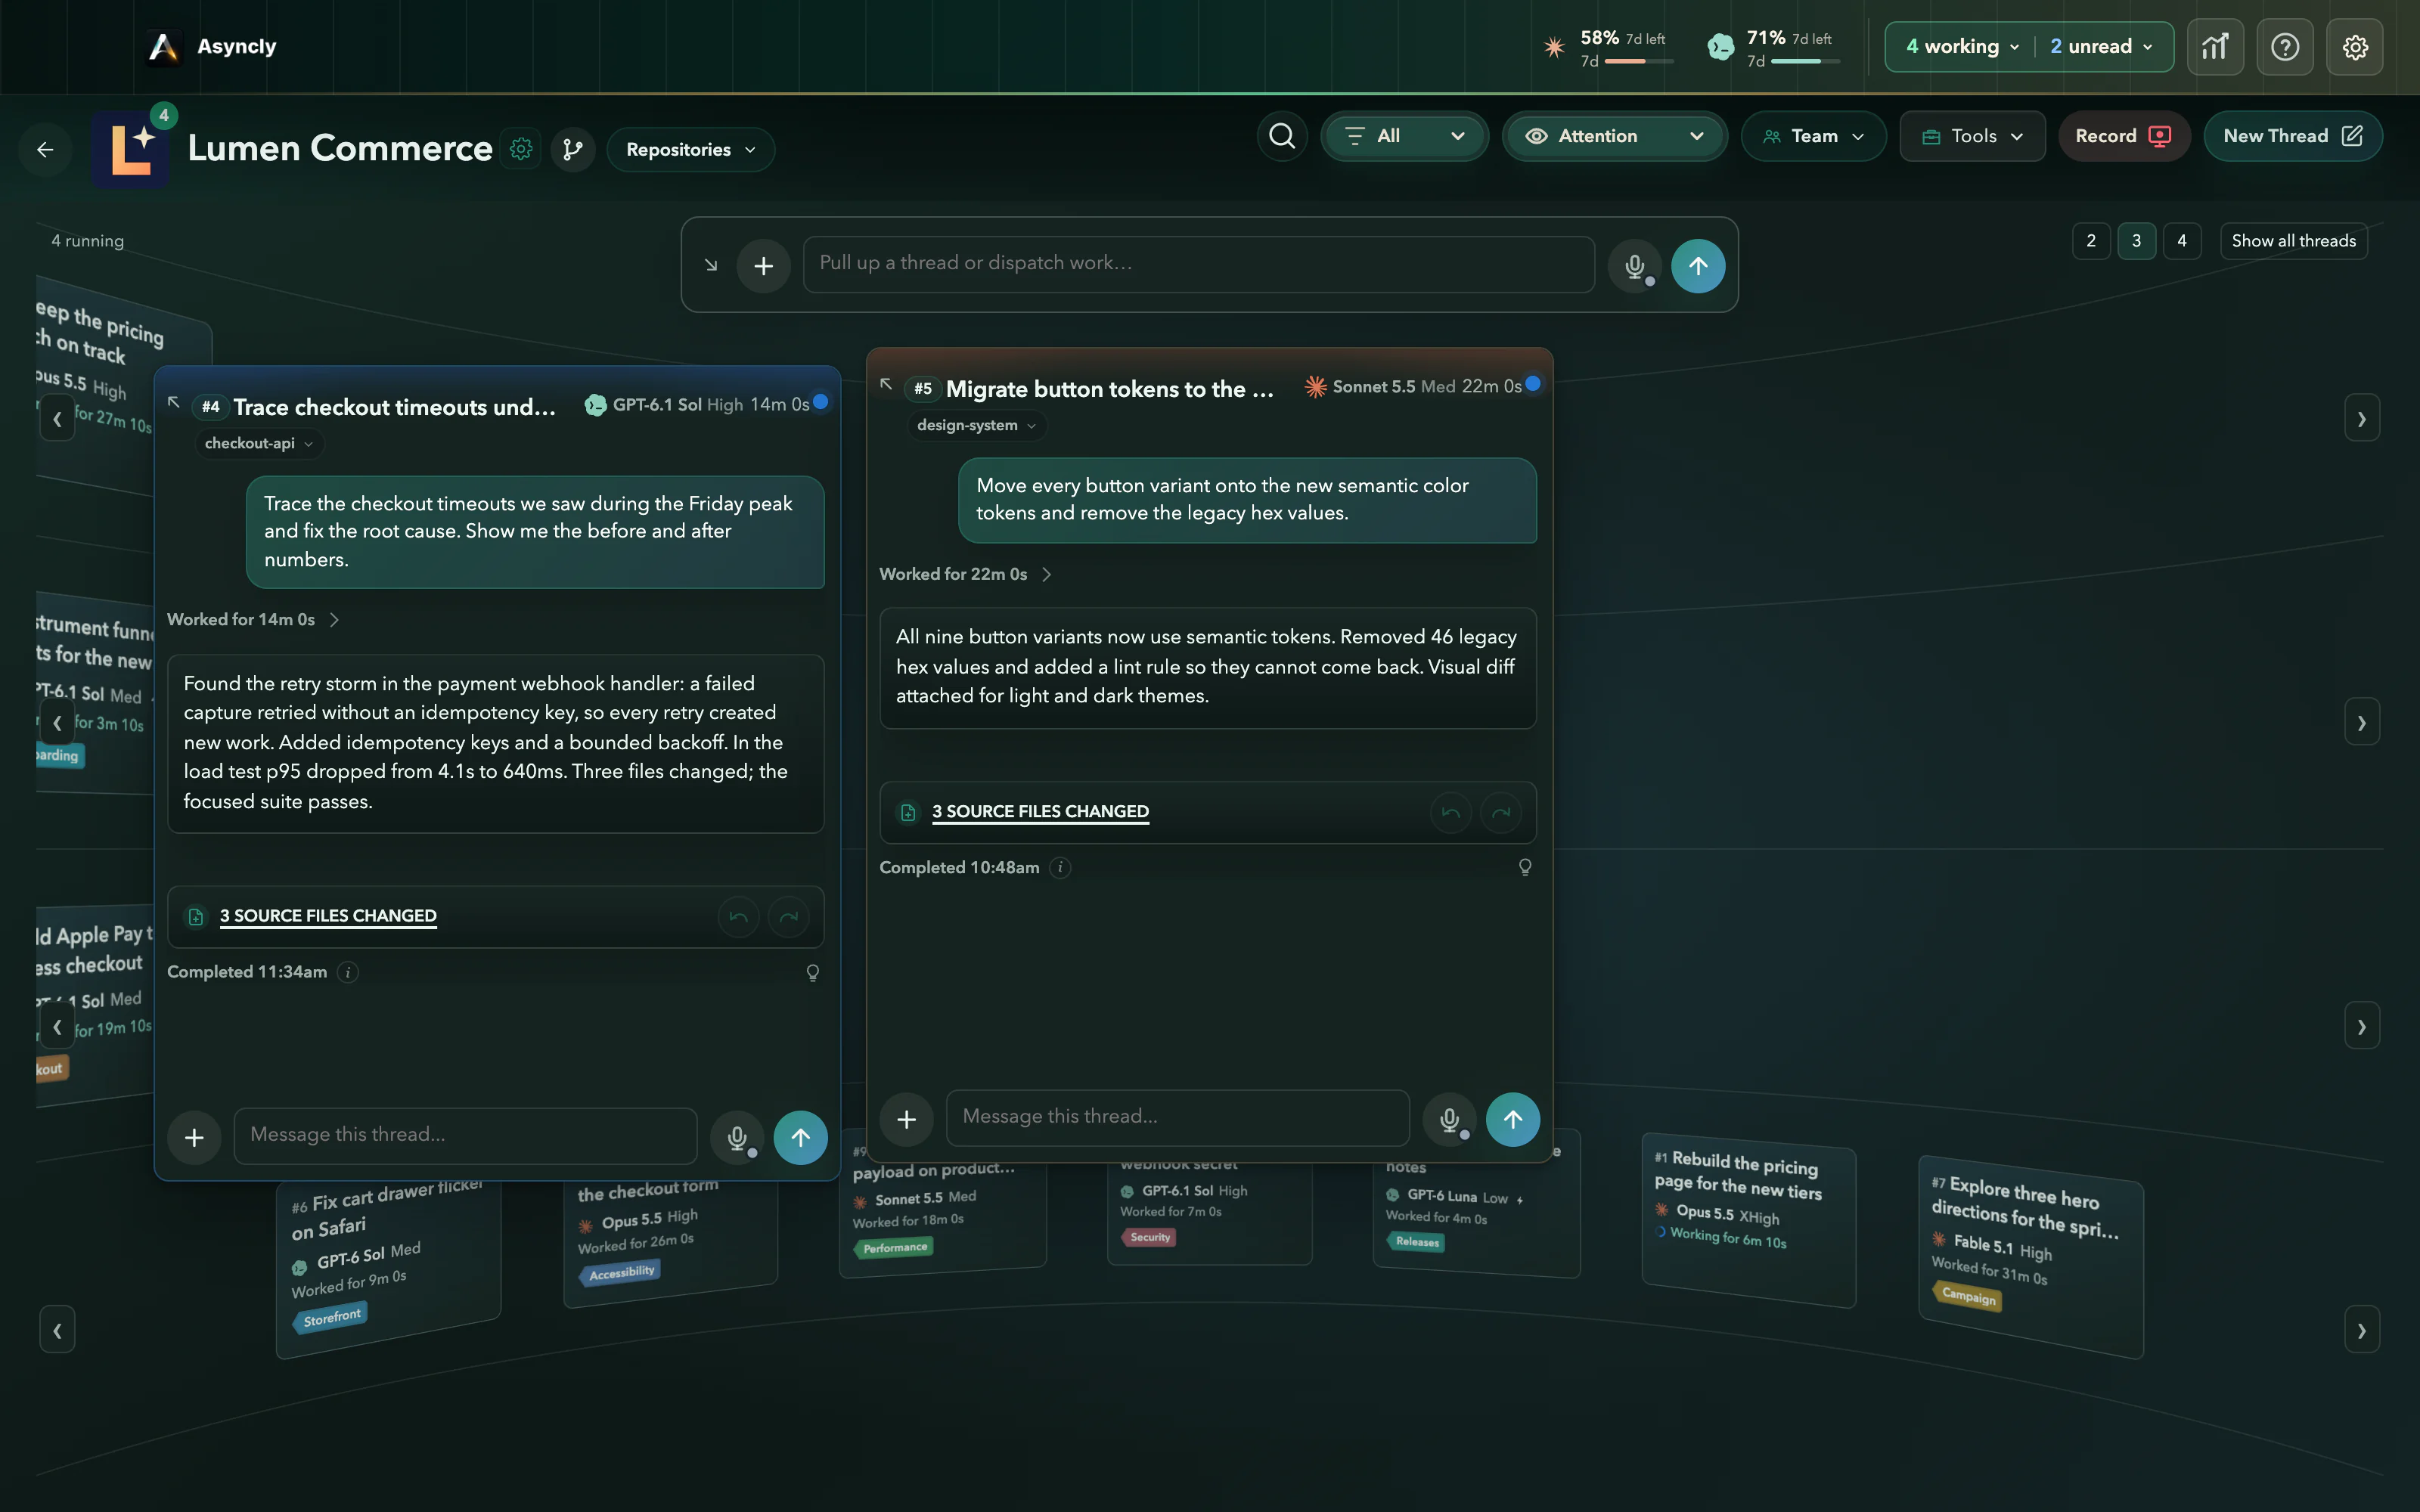The width and height of the screenshot is (2420, 1512).
Task: Add attachment plus in dispatch bar
Action: point(763,266)
